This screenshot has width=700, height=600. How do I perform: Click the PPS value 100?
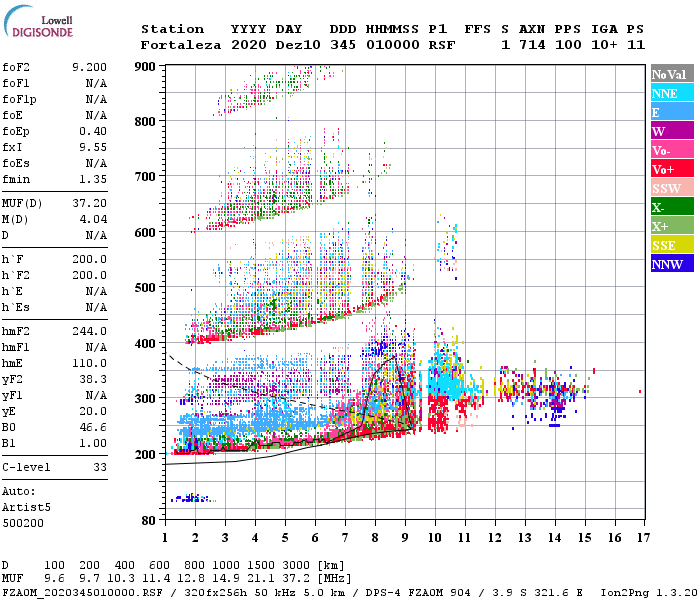[x=568, y=45]
